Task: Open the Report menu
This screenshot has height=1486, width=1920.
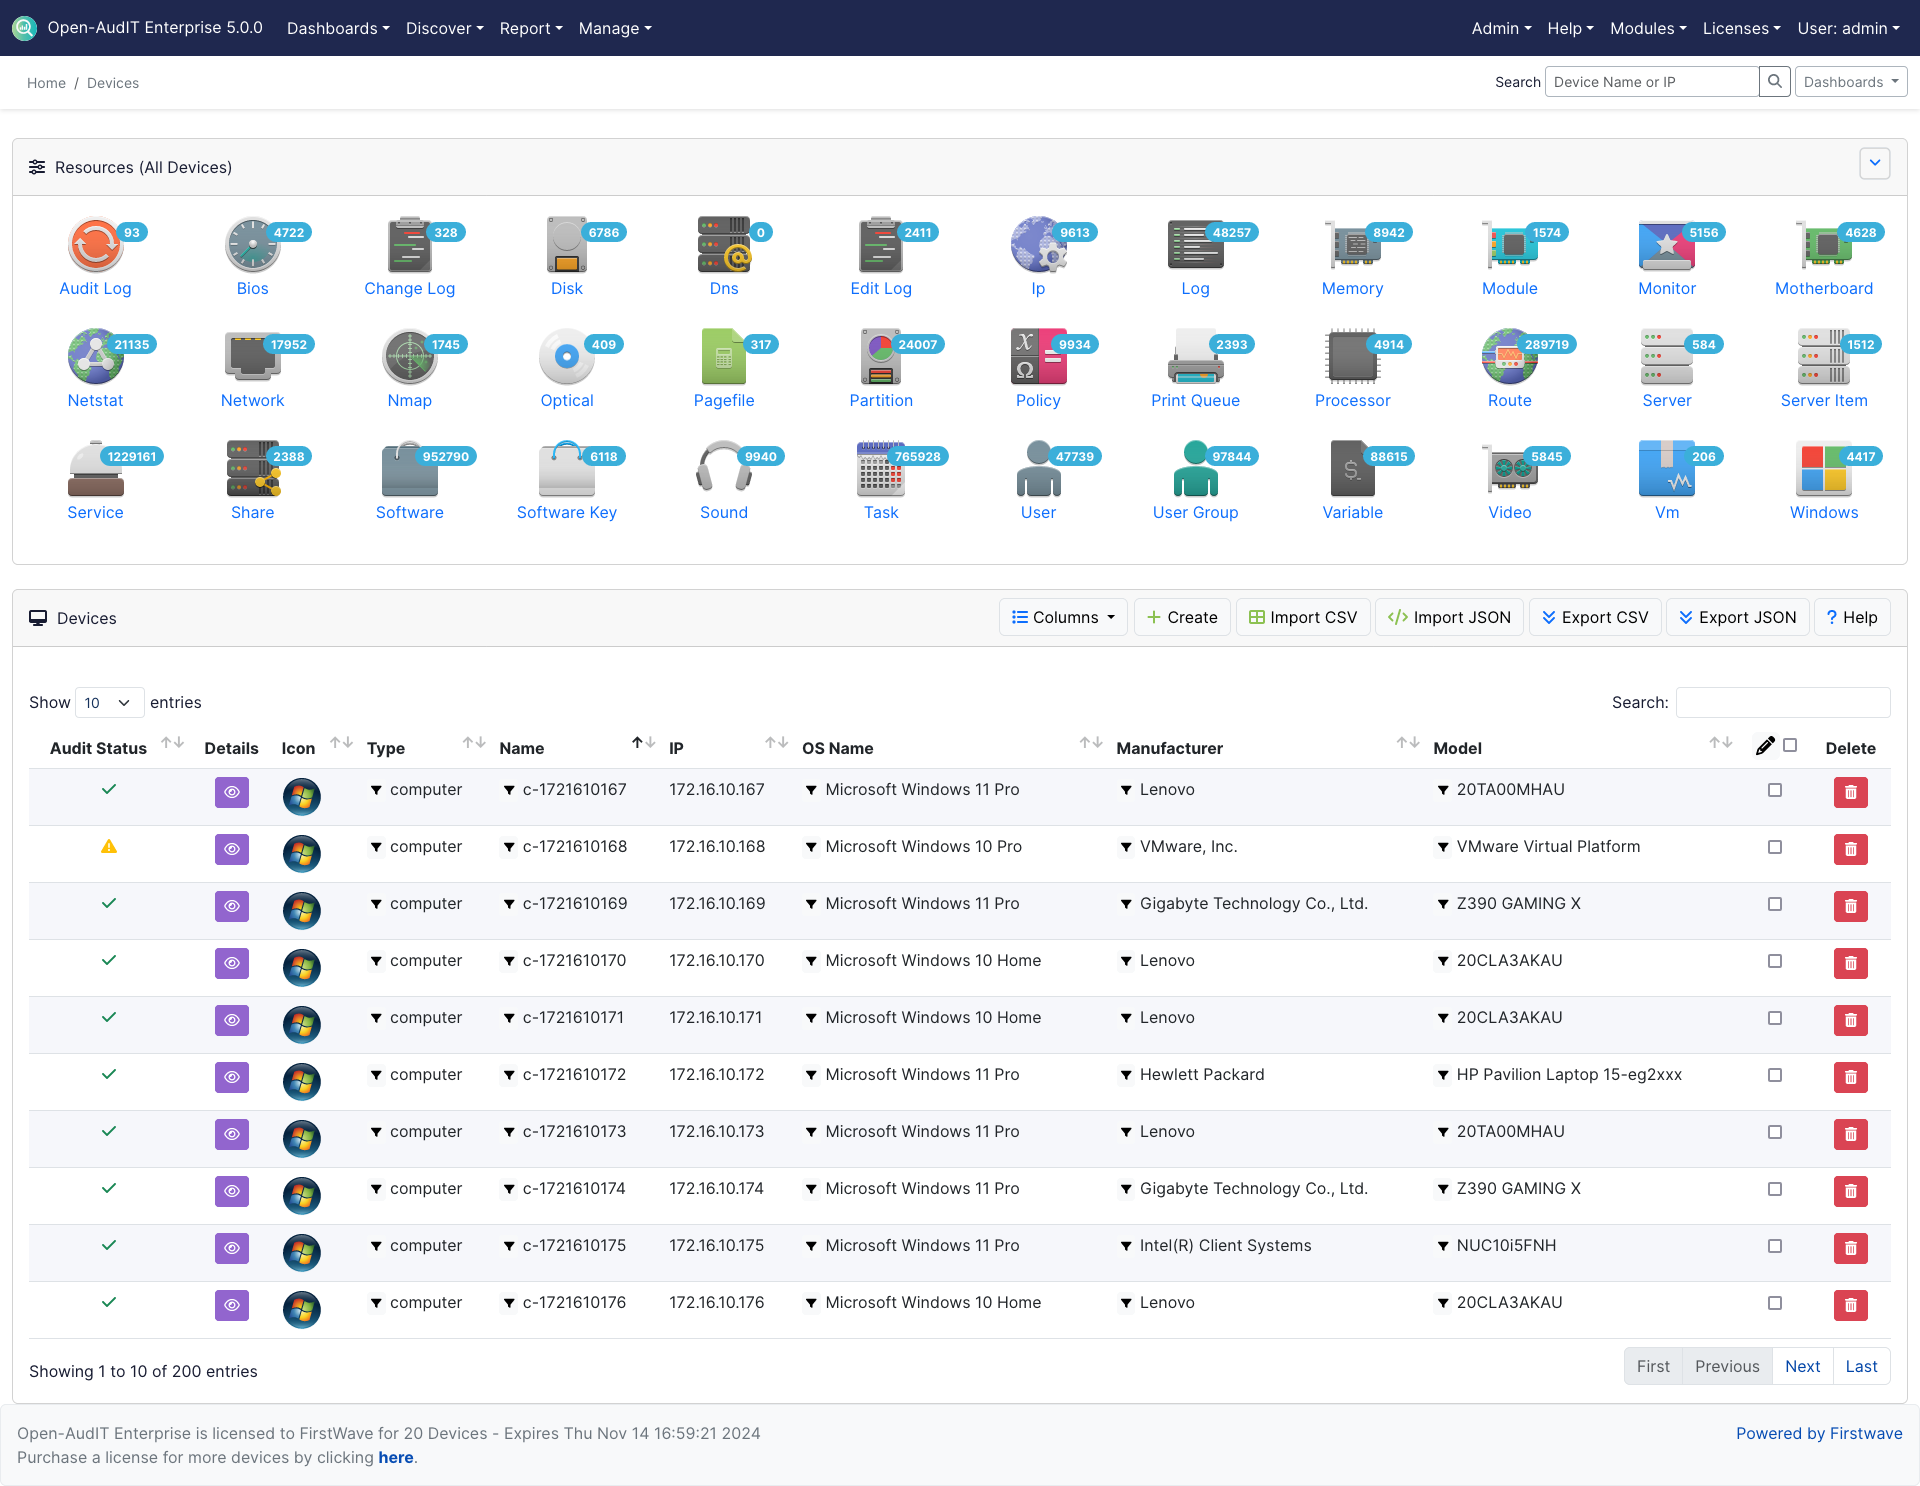Action: [531, 28]
